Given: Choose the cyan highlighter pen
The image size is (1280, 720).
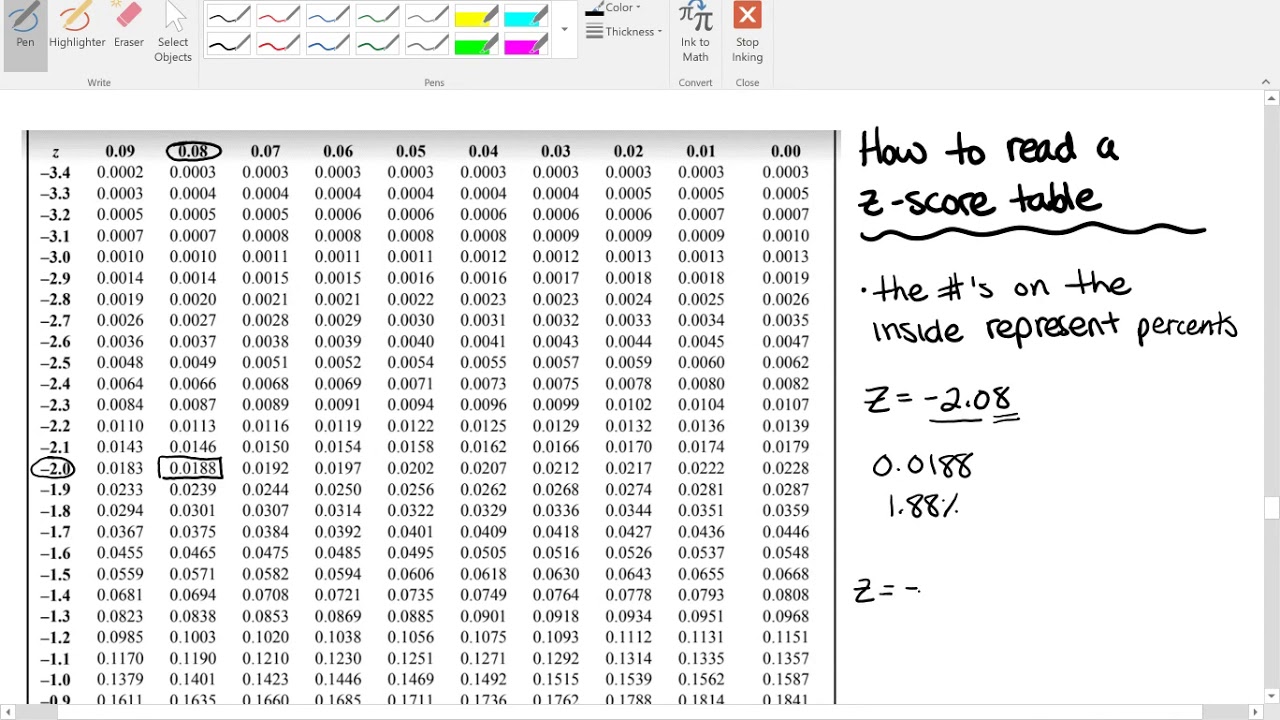Looking at the screenshot, I should 526,16.
